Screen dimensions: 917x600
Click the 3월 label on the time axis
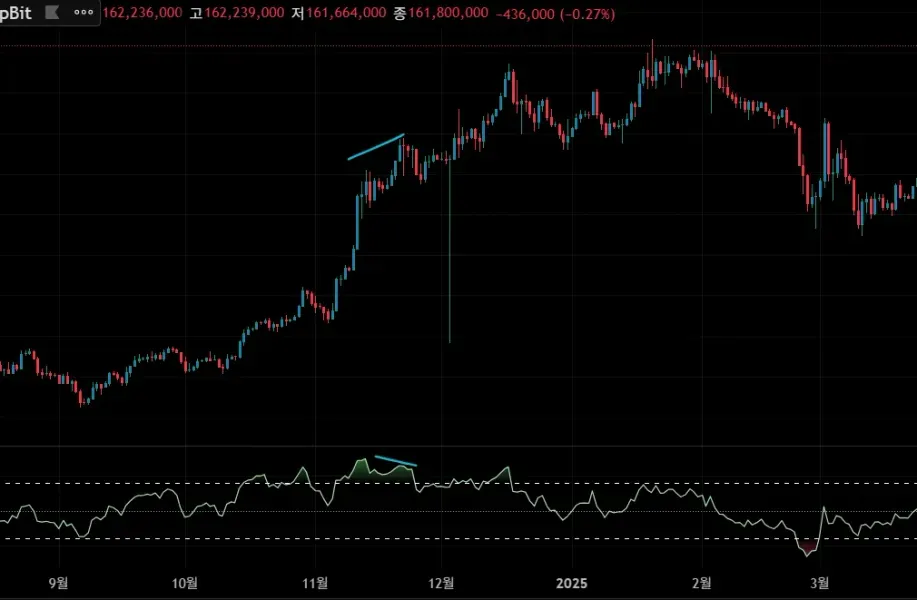820,583
